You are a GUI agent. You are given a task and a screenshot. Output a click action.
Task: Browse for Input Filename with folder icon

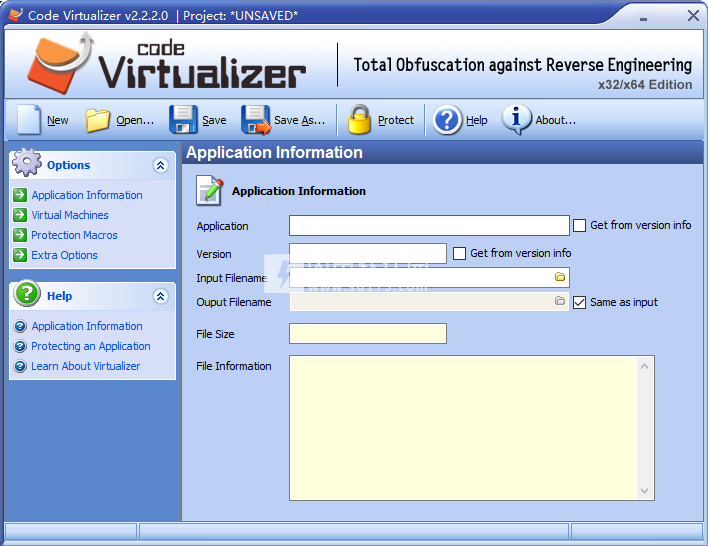point(560,277)
